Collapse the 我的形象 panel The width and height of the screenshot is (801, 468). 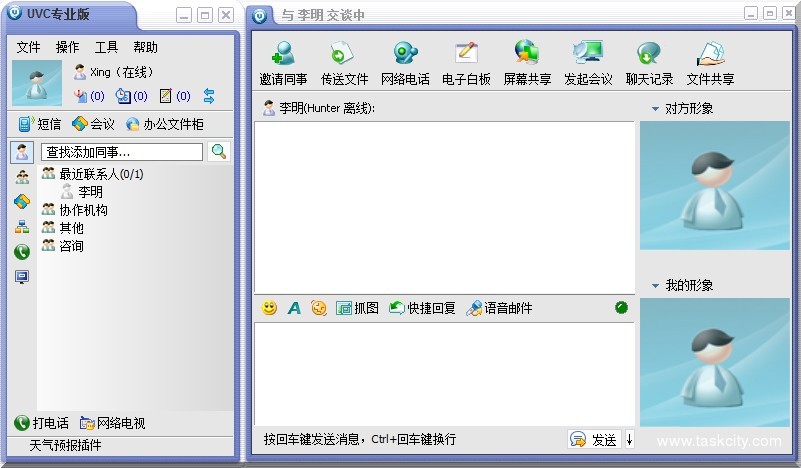655,286
